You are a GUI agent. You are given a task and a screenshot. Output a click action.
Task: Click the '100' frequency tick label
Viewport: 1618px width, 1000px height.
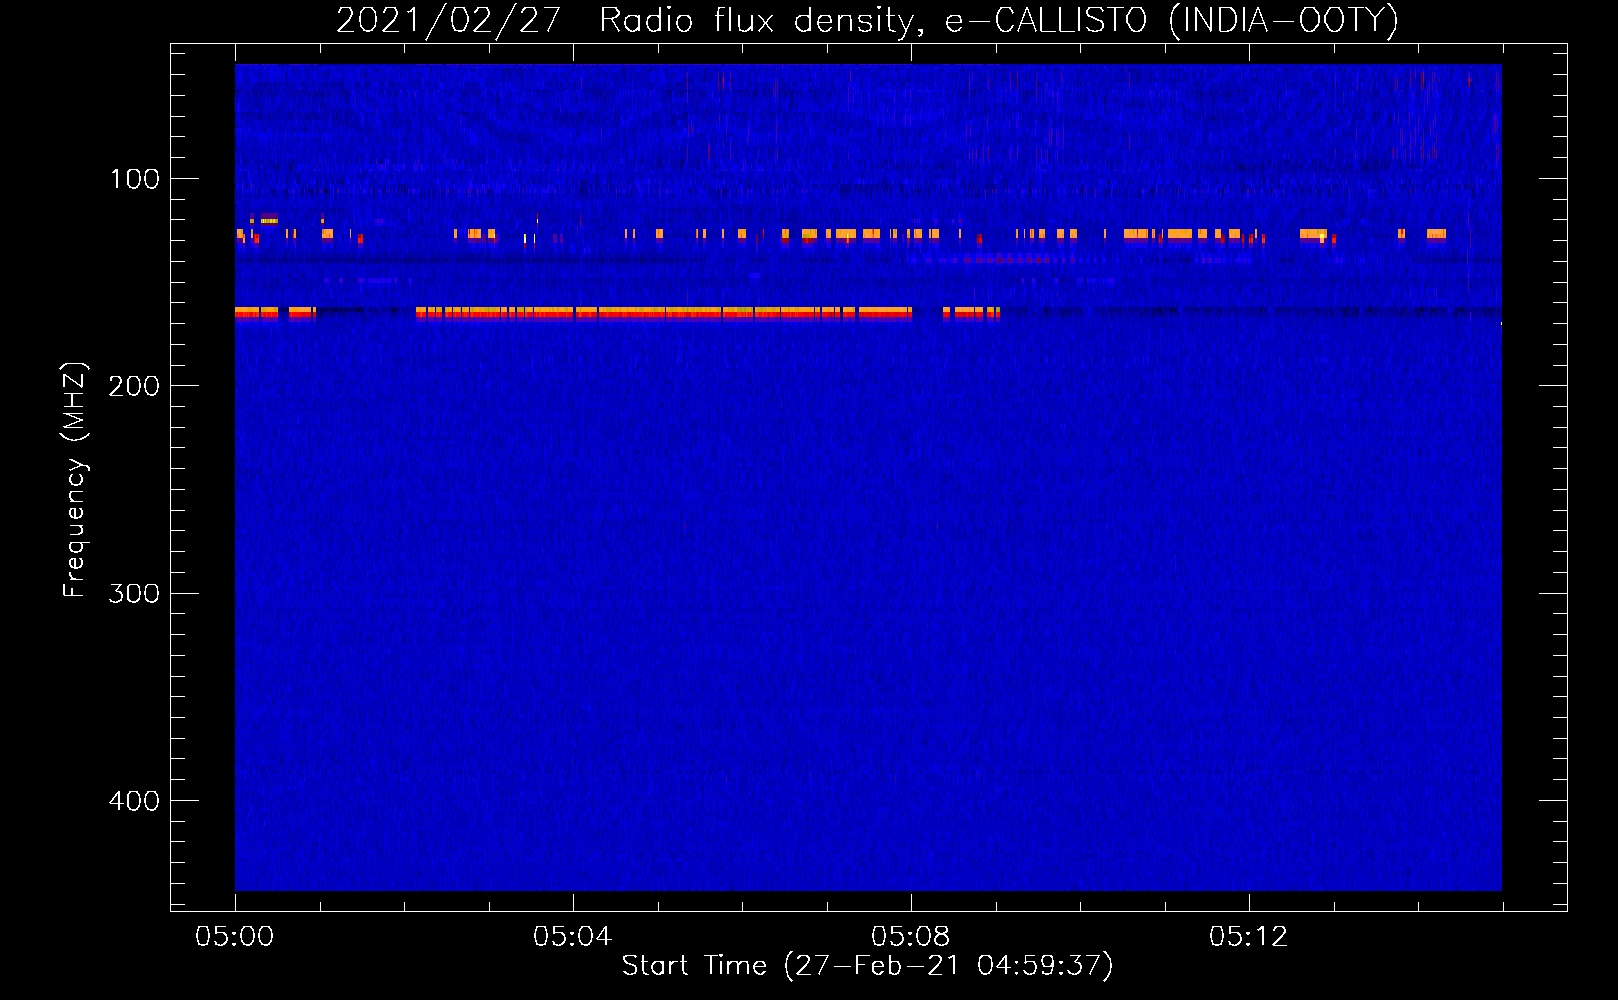pos(135,179)
